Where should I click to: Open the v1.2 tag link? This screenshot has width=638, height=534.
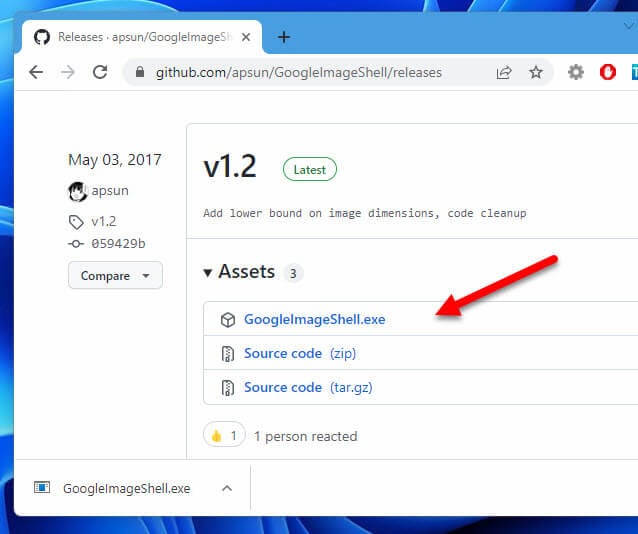tap(104, 221)
